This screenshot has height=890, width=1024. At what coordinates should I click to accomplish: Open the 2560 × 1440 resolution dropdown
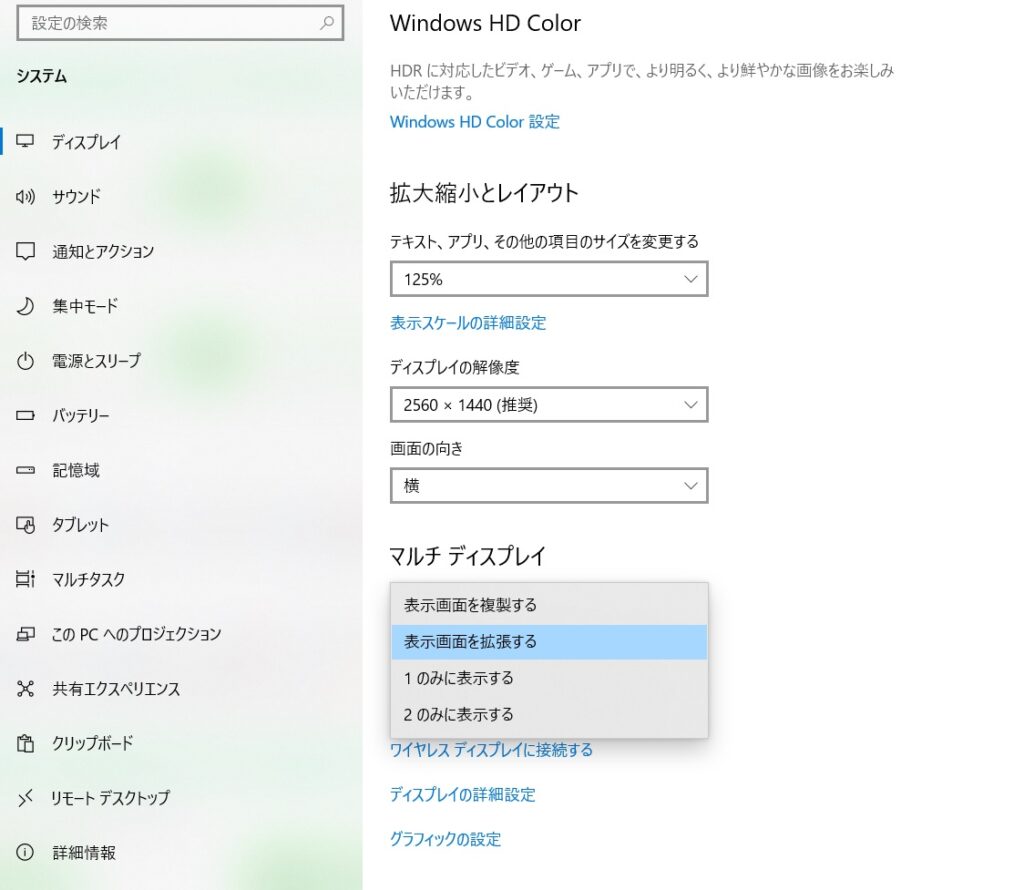tap(549, 405)
